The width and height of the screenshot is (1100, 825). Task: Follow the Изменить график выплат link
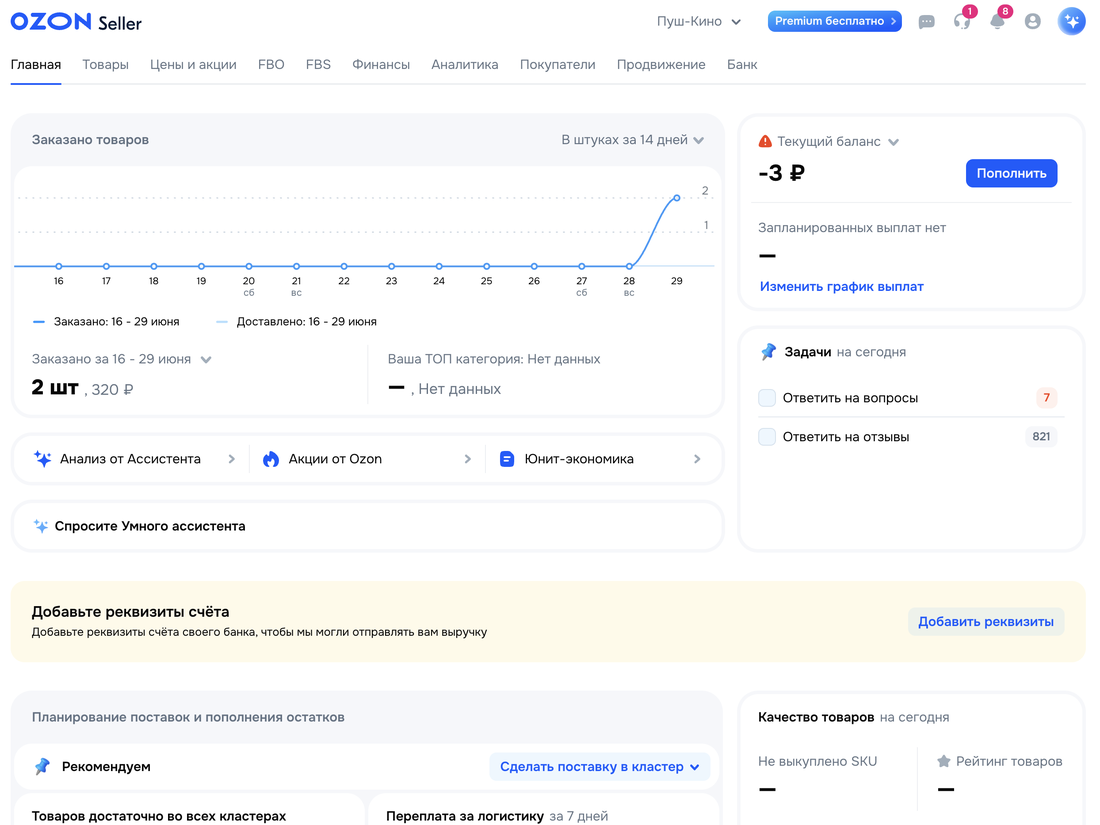click(841, 286)
